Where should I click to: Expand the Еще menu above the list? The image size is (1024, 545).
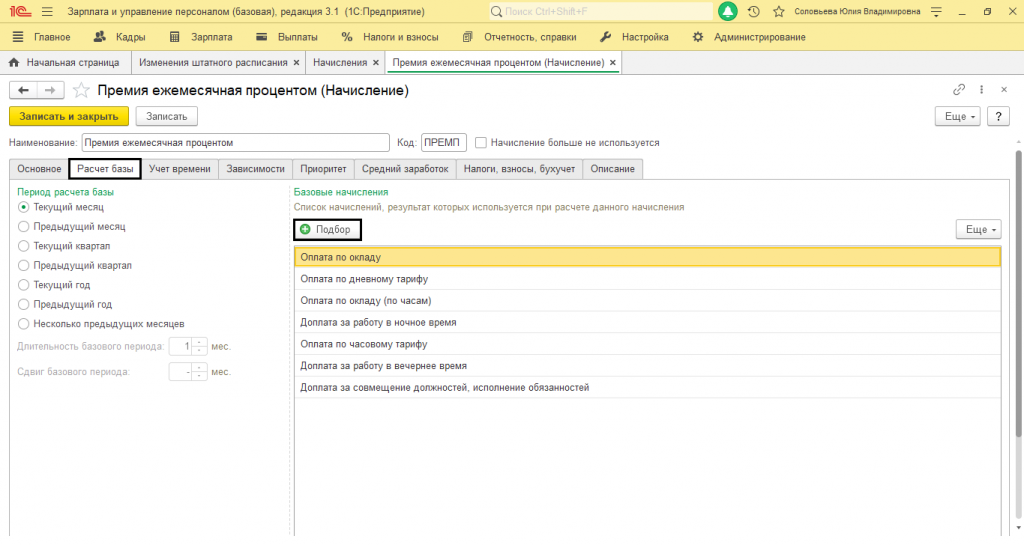(x=978, y=229)
